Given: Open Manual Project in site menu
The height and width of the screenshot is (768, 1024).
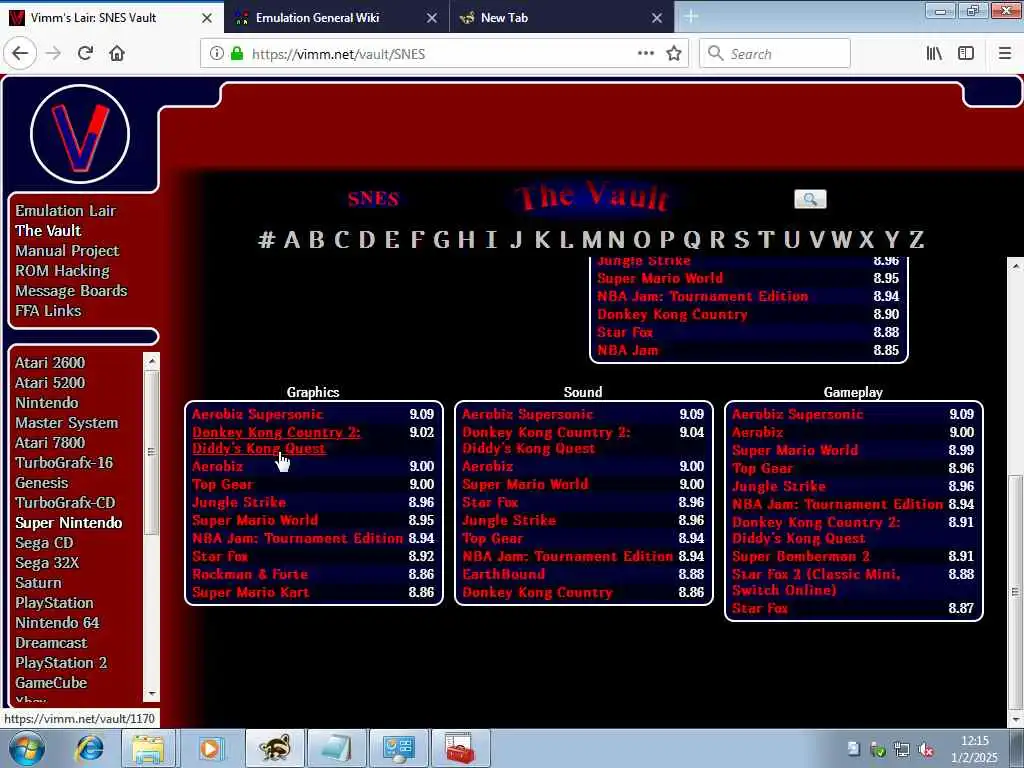Looking at the screenshot, I should coord(67,251).
